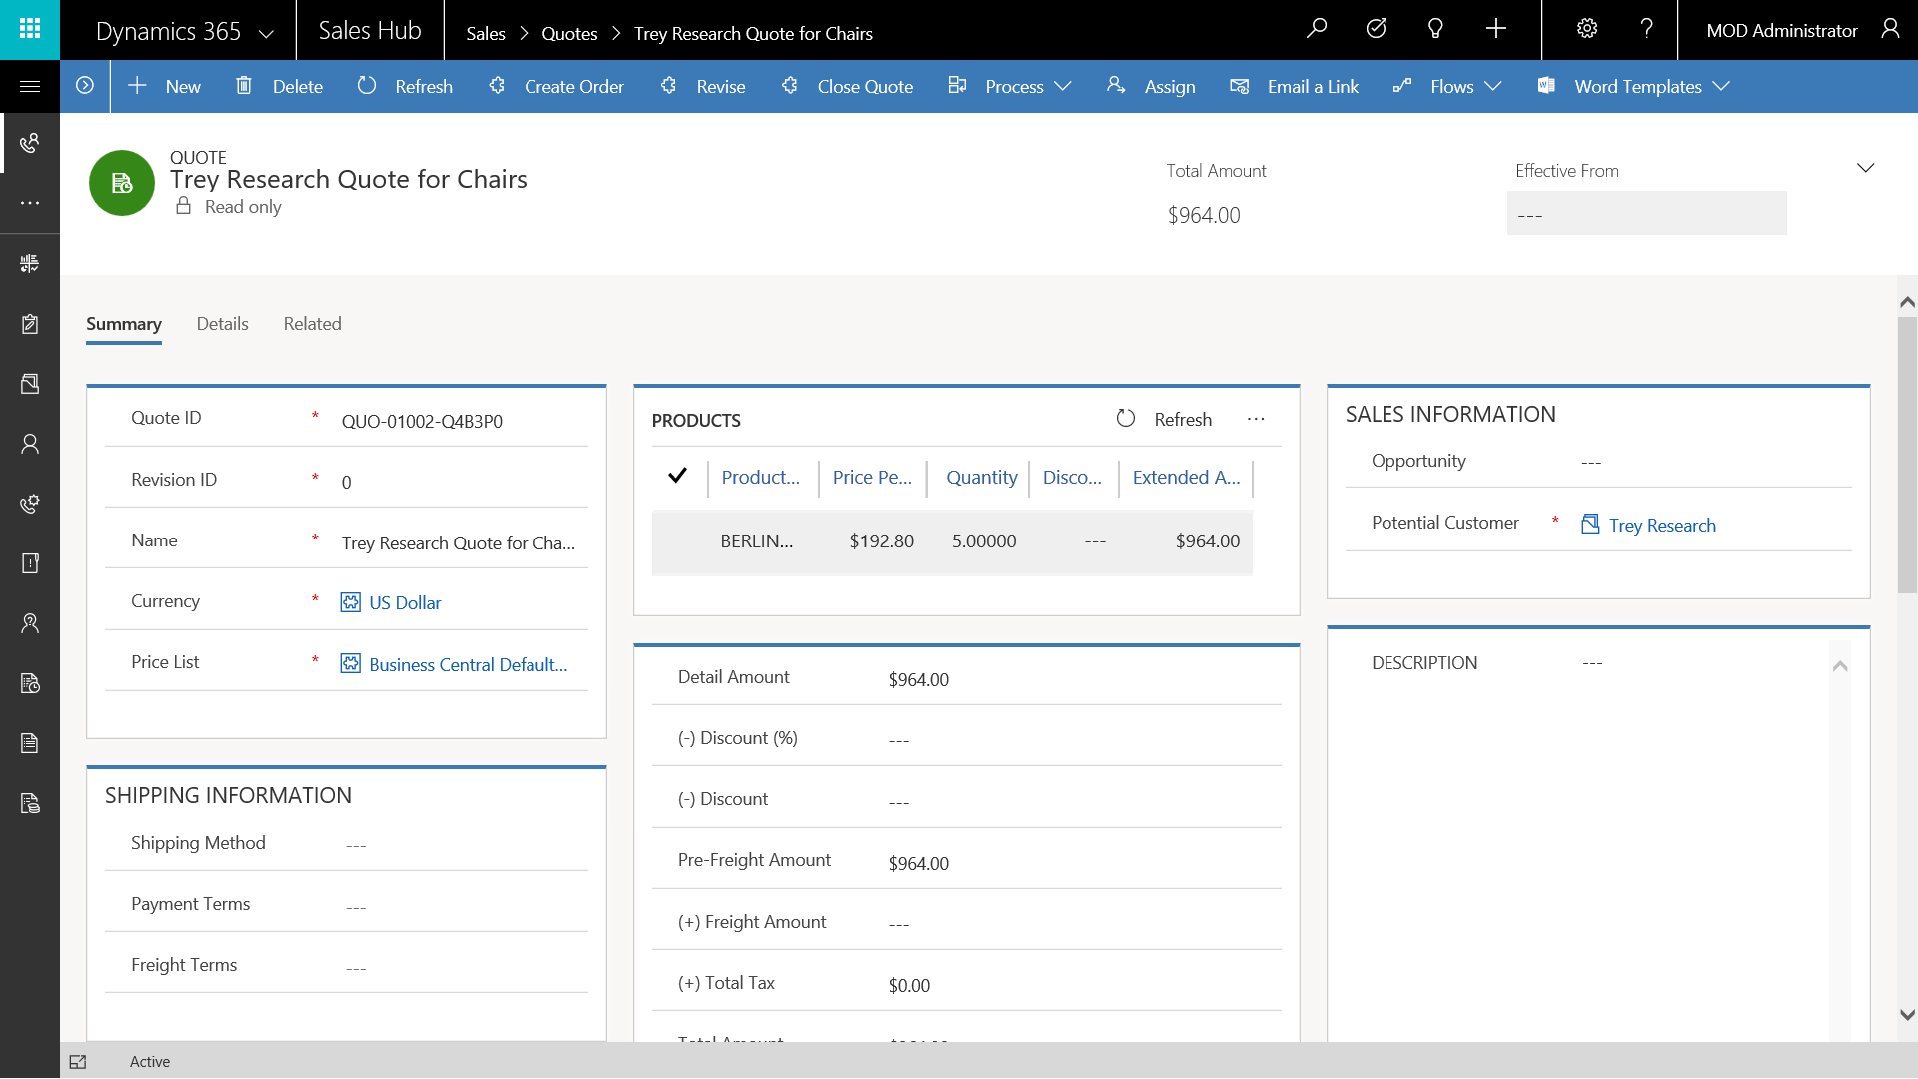Image resolution: width=1918 pixels, height=1079 pixels.
Task: Click the help question mark icon
Action: click(1646, 29)
